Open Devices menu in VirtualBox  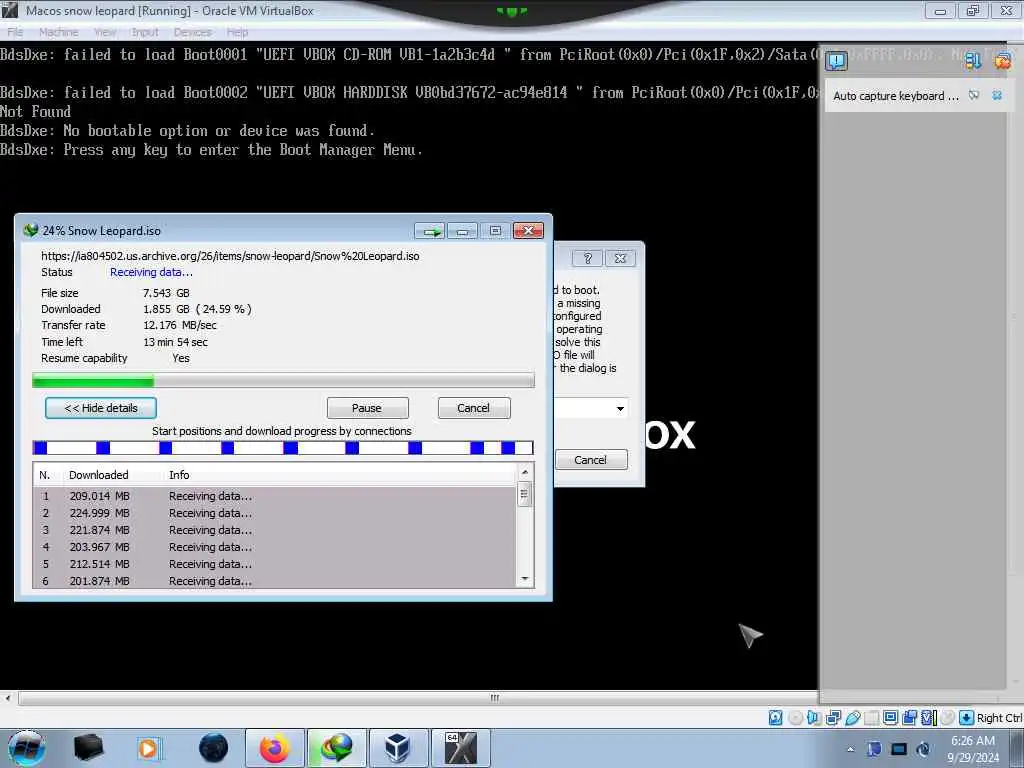click(193, 32)
